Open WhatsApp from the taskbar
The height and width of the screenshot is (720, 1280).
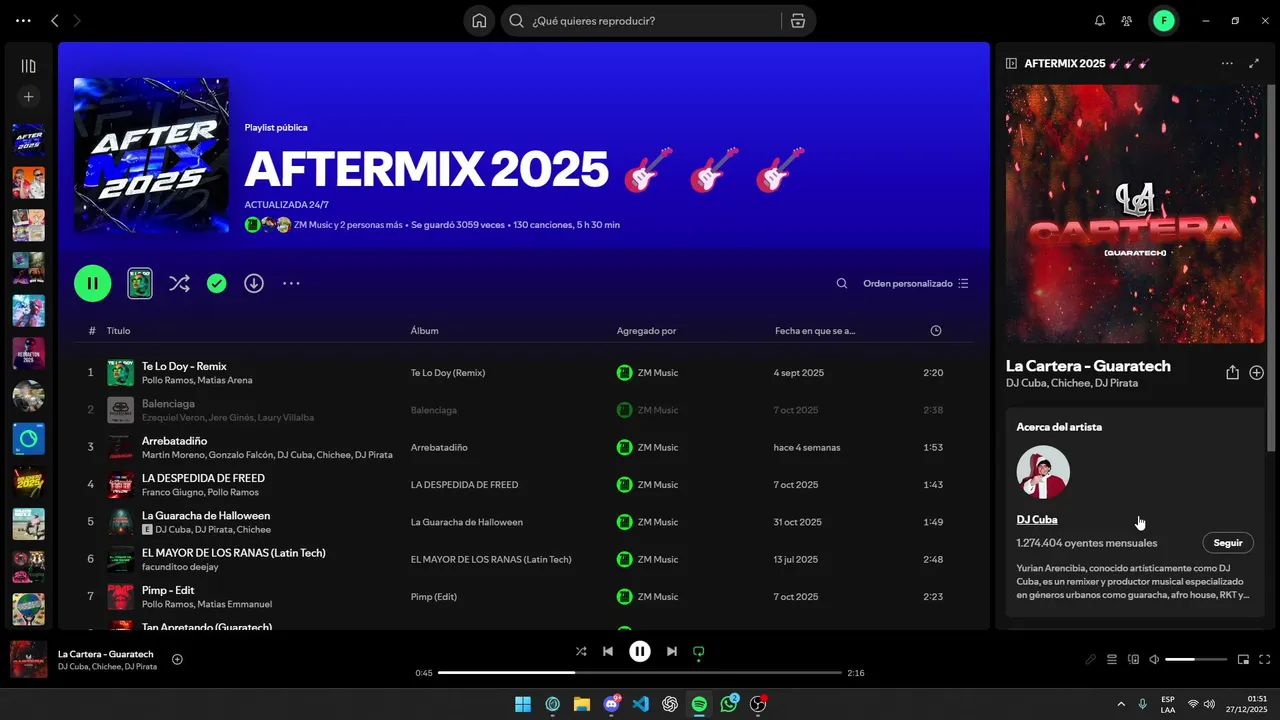(729, 704)
